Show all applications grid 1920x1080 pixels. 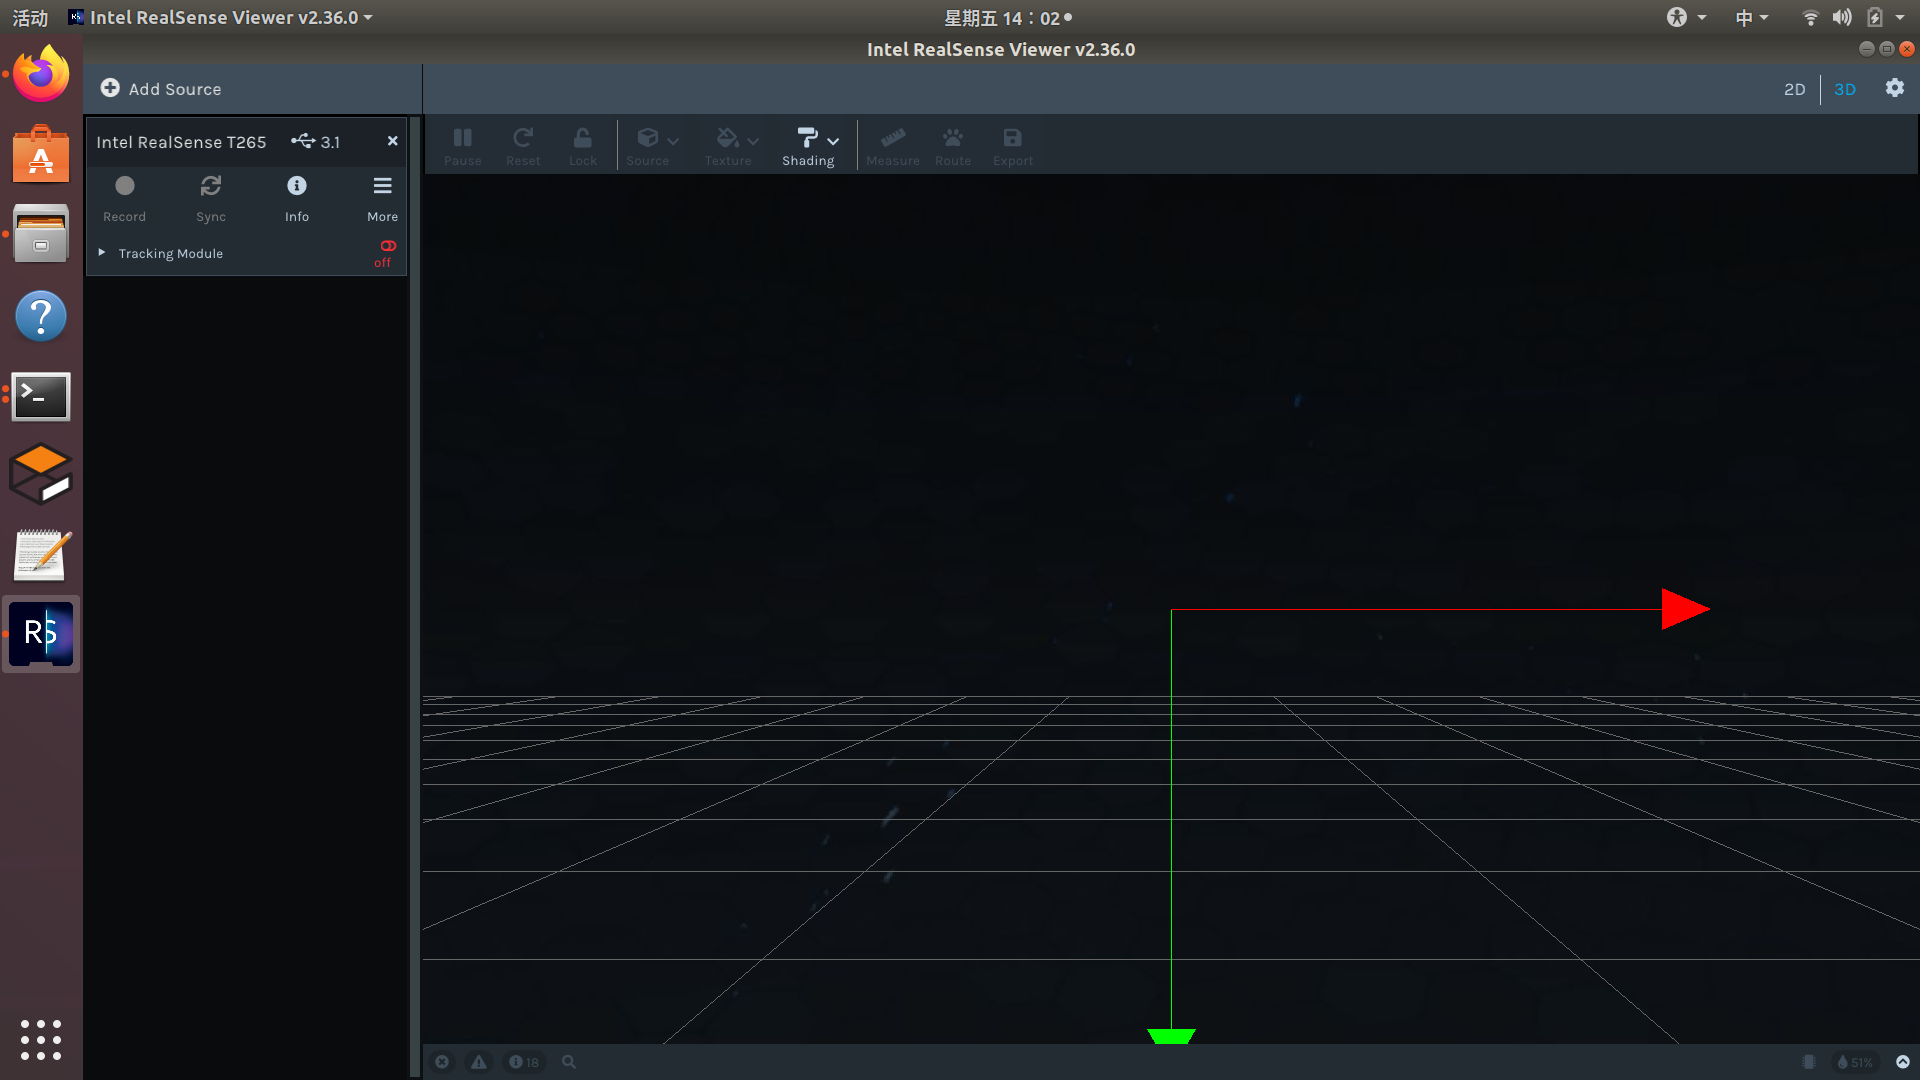(x=41, y=1040)
